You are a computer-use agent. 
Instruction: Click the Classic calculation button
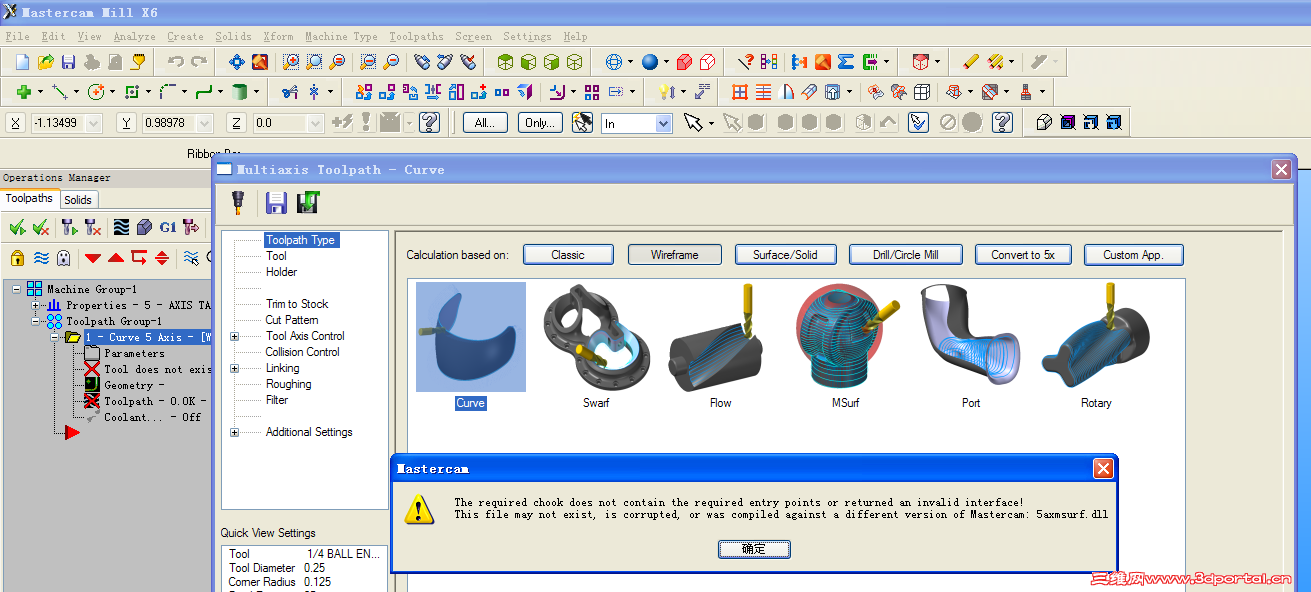[568, 255]
